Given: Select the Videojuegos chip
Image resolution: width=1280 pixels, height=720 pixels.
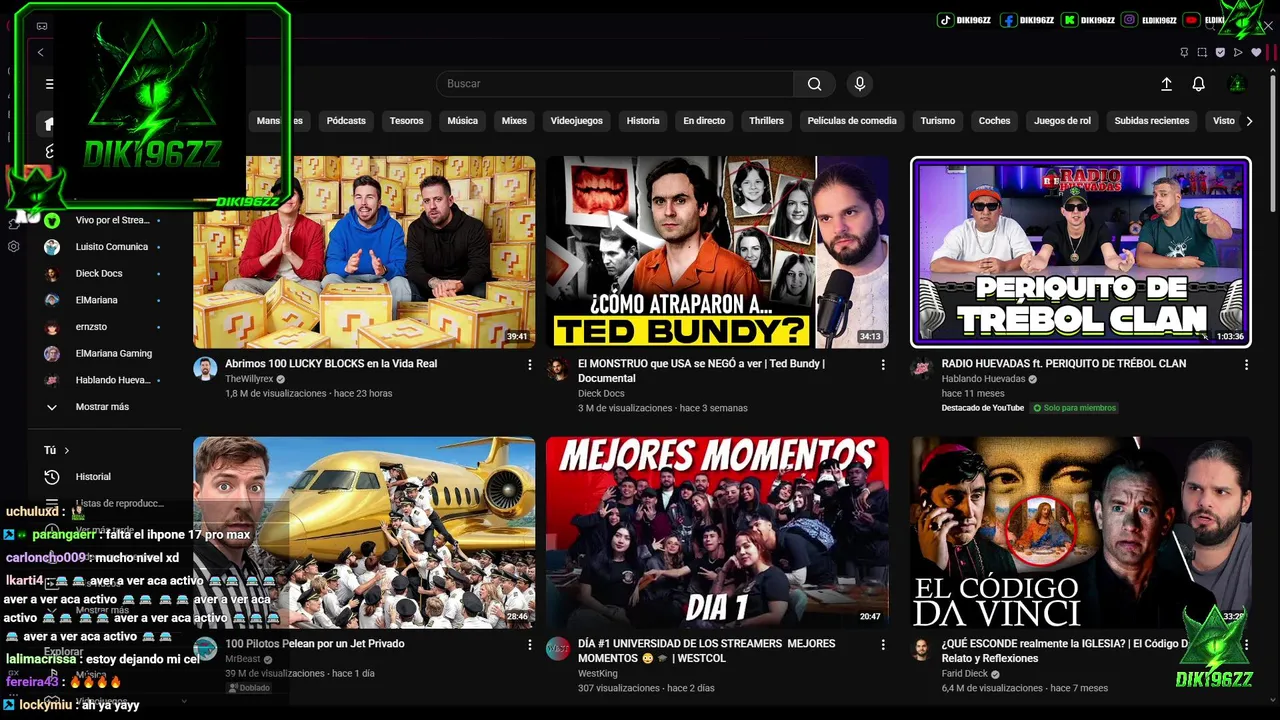Looking at the screenshot, I should coord(577,121).
